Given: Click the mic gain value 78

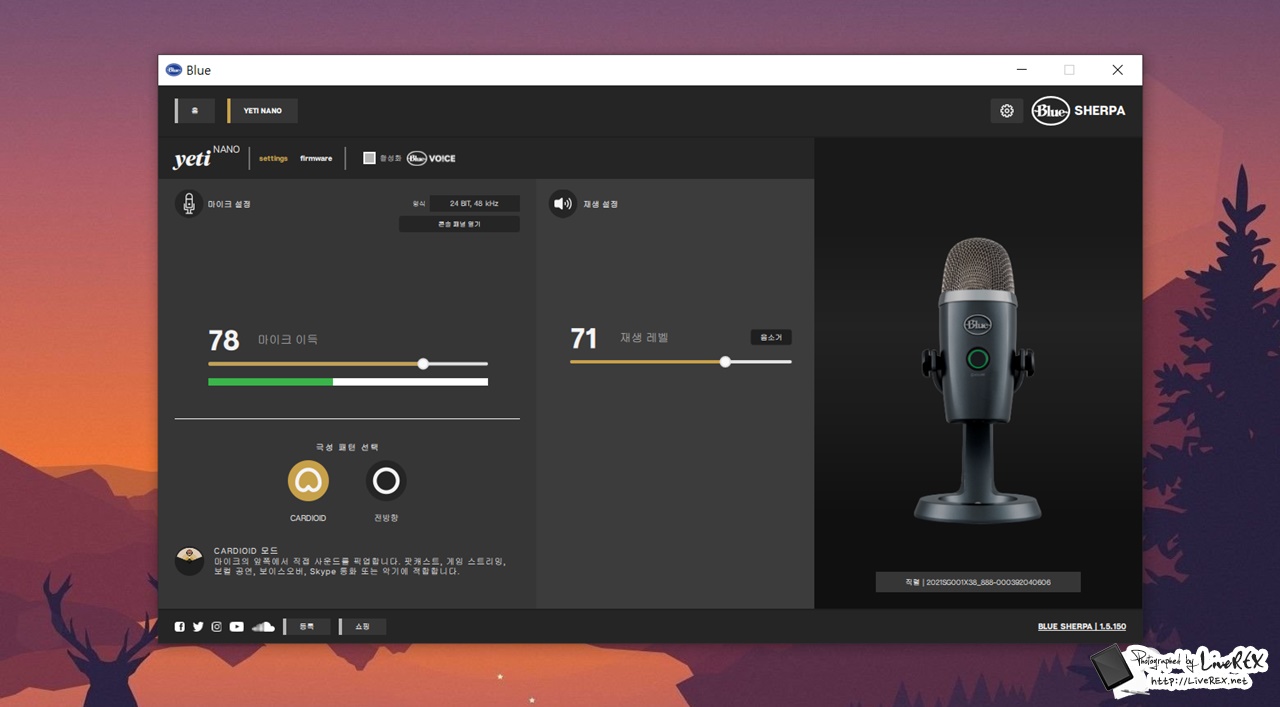Looking at the screenshot, I should click(x=224, y=340).
